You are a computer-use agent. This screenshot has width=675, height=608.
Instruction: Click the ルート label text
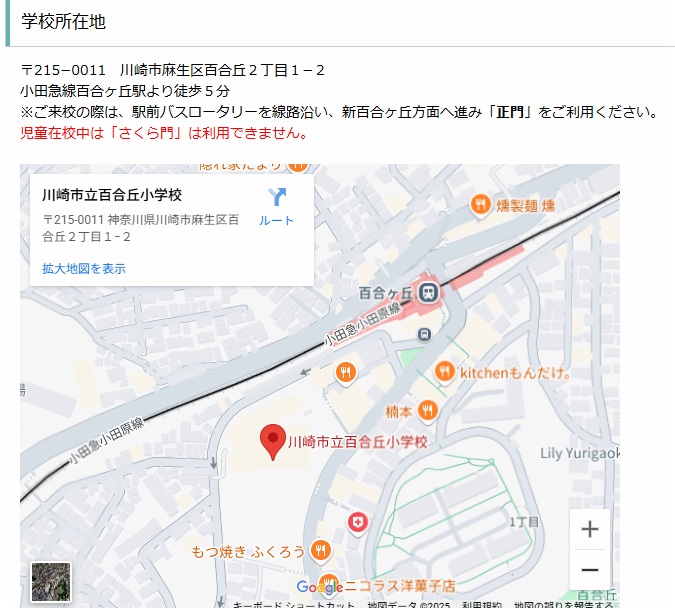(276, 221)
